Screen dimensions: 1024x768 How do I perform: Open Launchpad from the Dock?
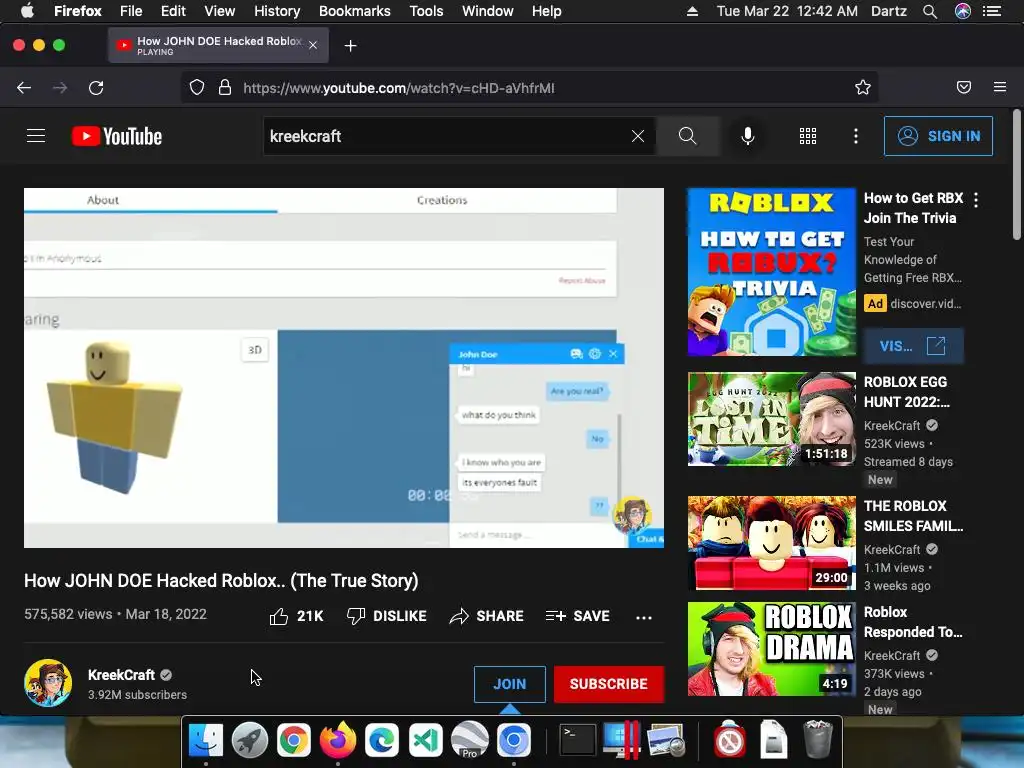pyautogui.click(x=249, y=741)
